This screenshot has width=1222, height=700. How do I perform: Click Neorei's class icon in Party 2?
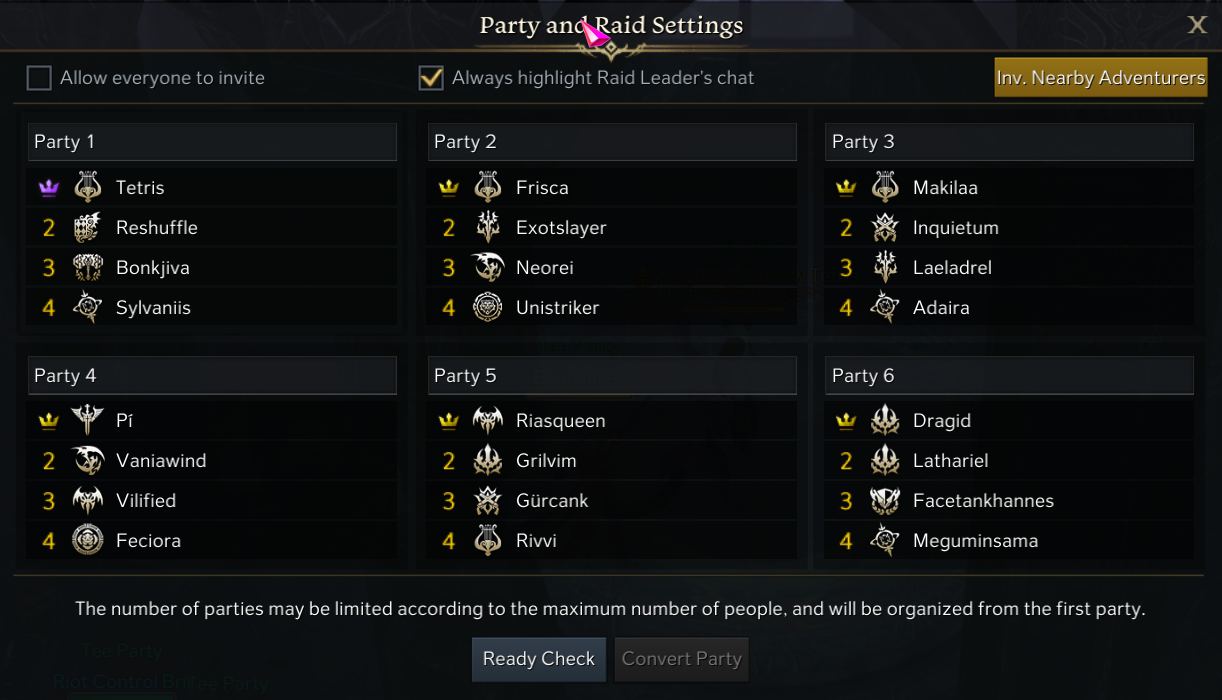[488, 268]
